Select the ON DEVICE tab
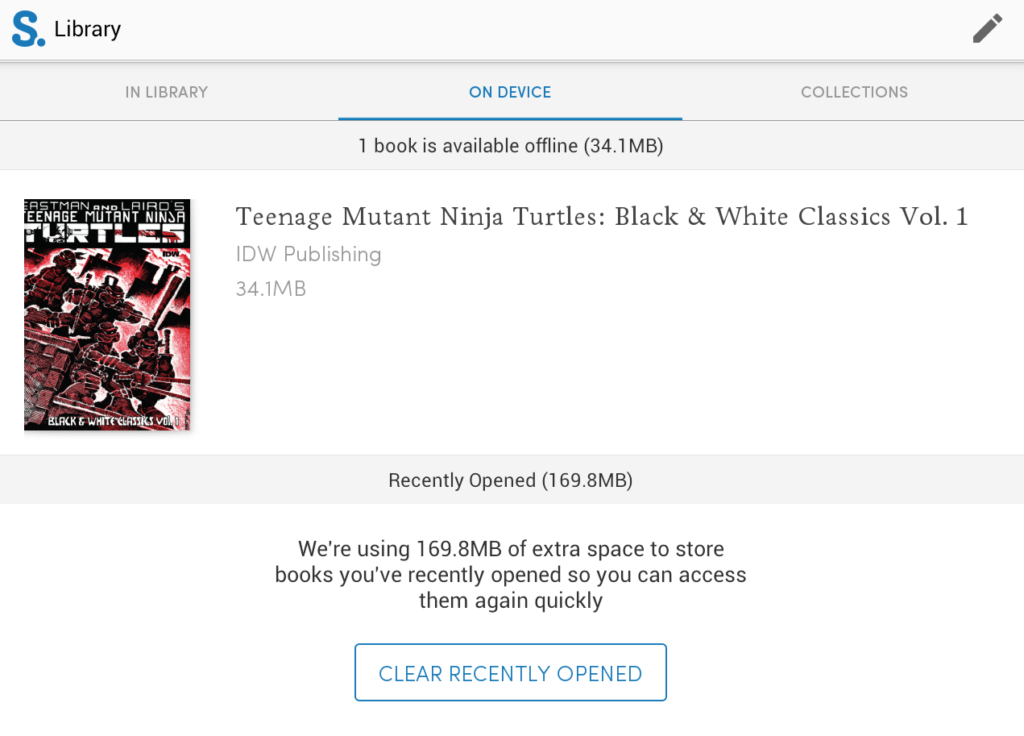The width and height of the screenshot is (1024, 736). [510, 92]
